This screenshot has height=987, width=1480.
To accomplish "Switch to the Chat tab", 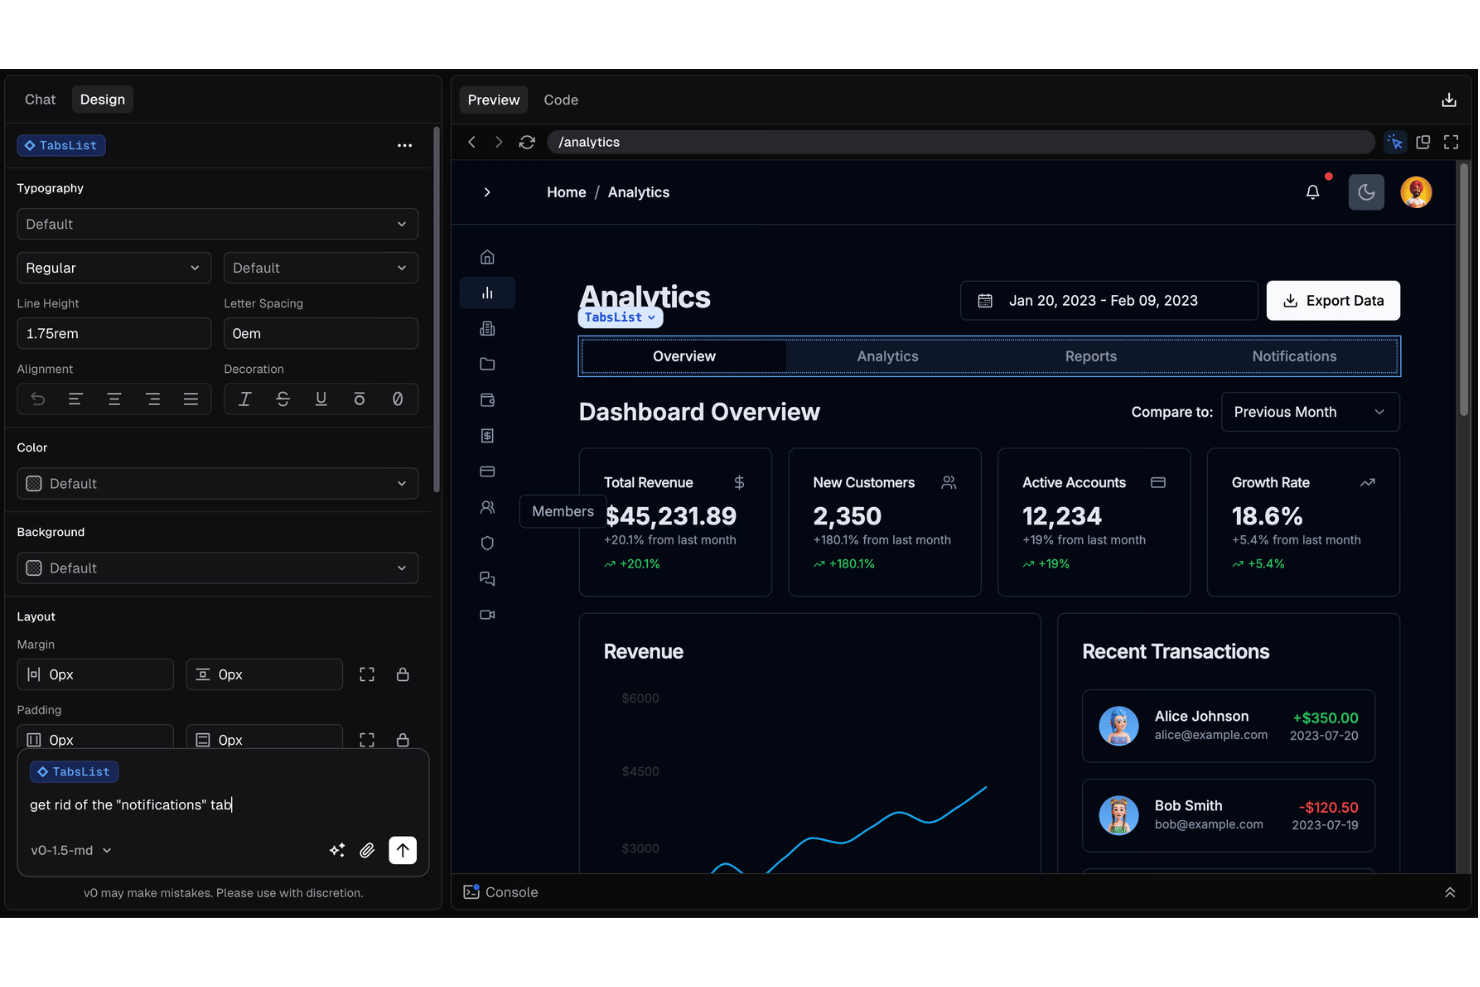I will click(x=40, y=100).
